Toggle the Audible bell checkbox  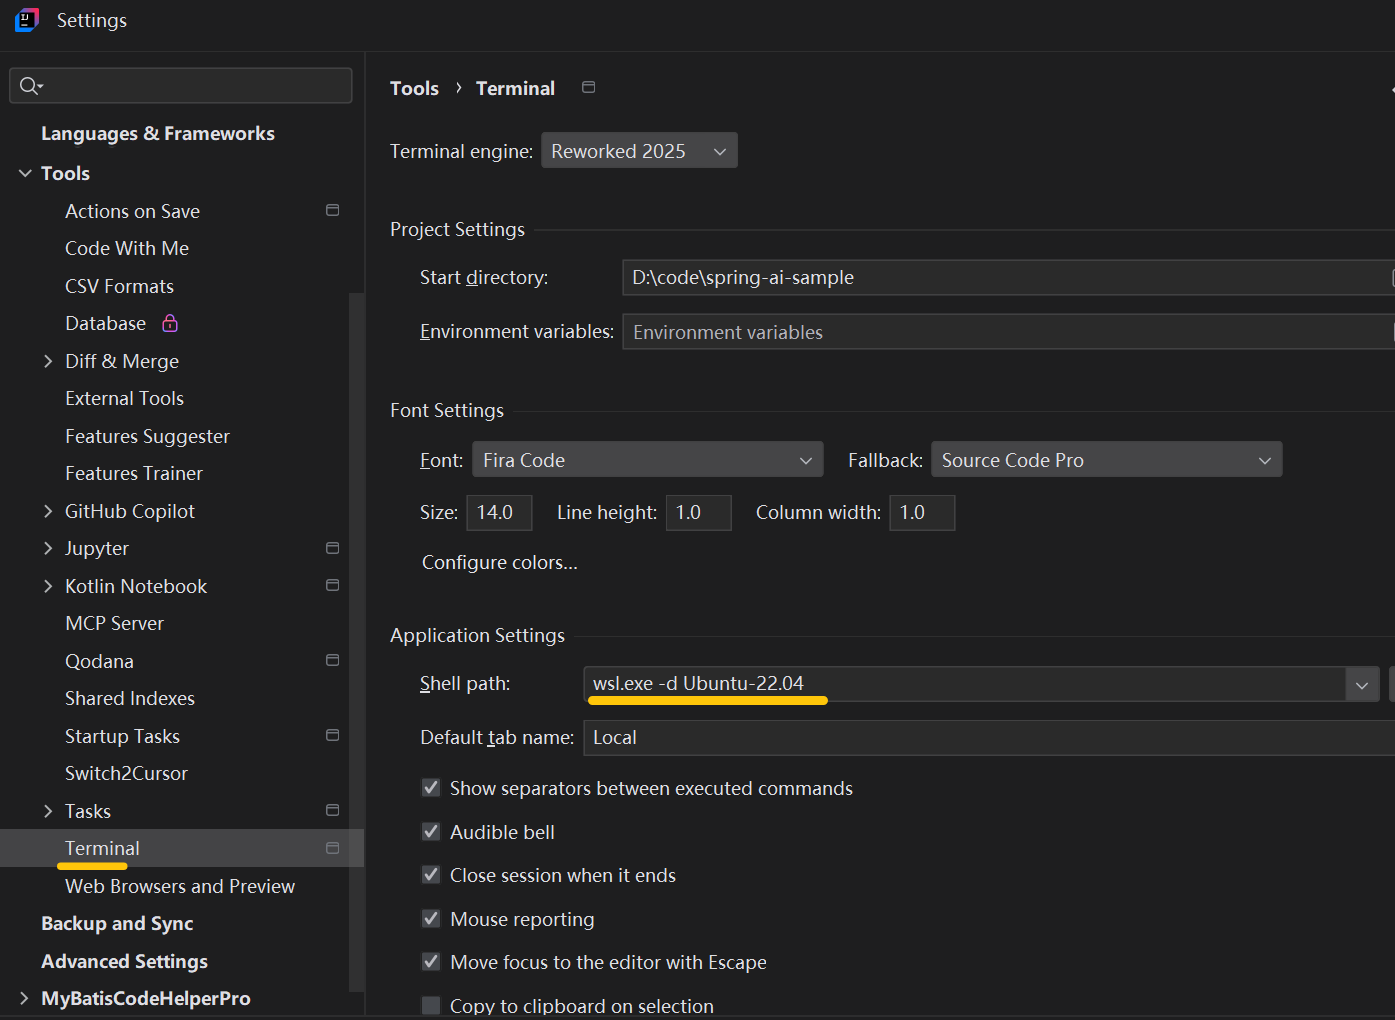click(431, 832)
